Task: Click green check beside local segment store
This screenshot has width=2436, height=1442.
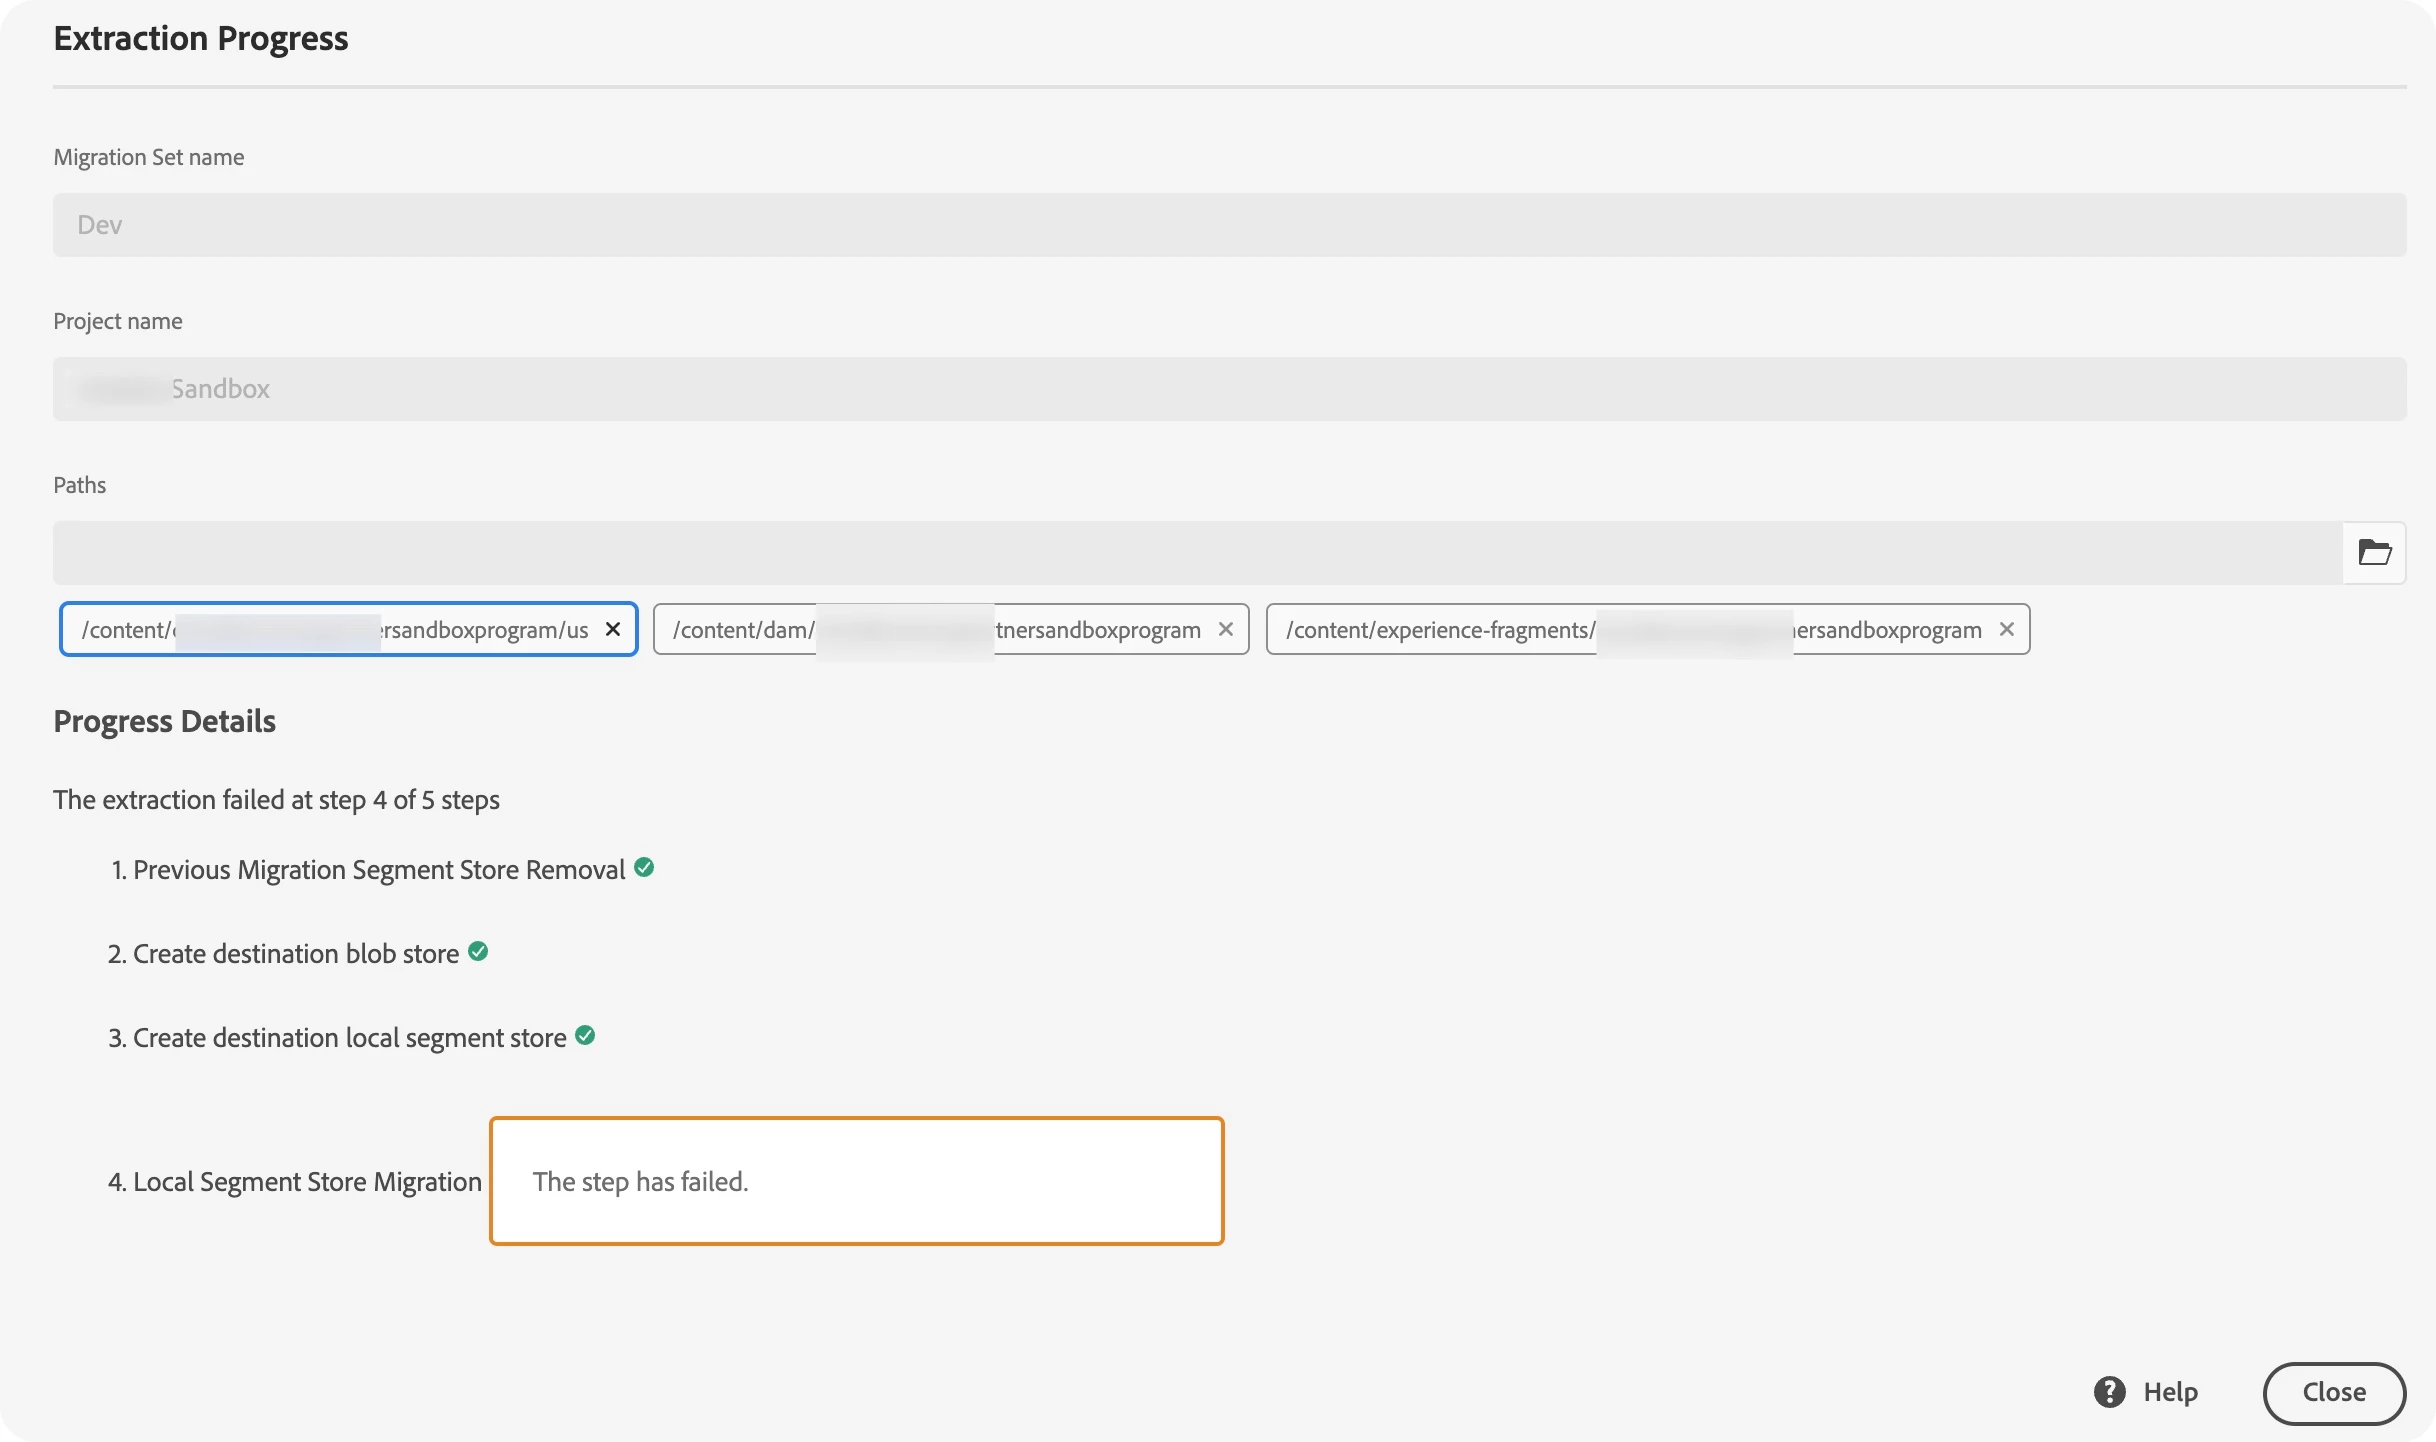Action: pos(585,1035)
